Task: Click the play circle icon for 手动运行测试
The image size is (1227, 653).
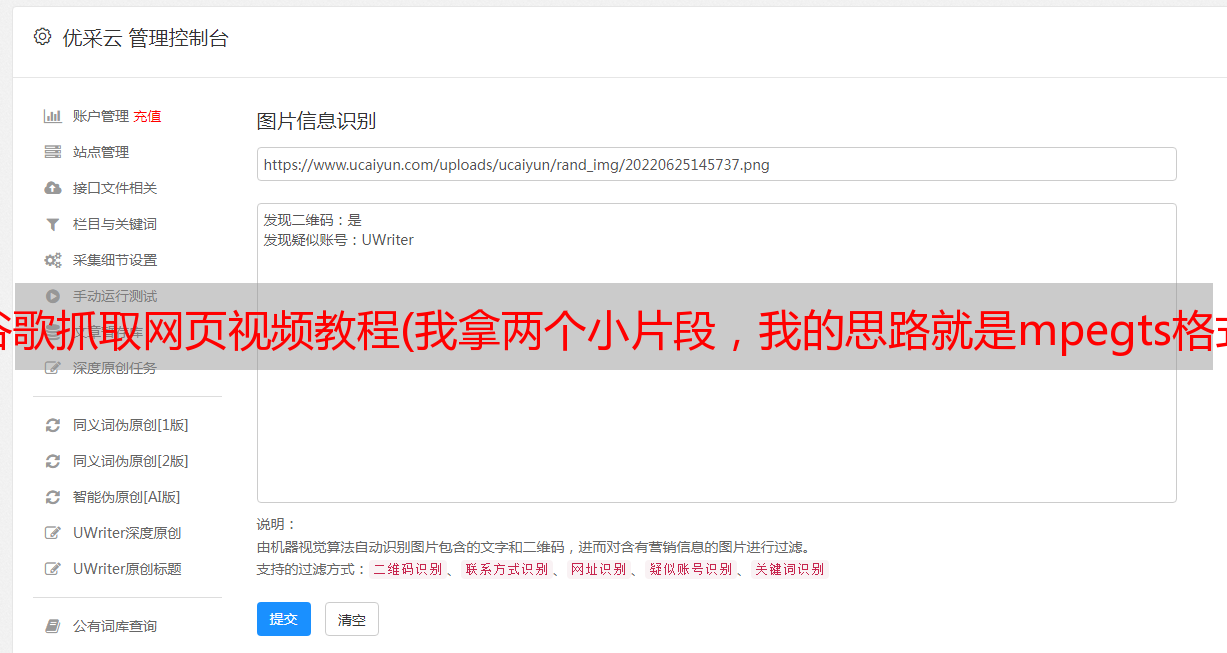Action: [x=53, y=296]
